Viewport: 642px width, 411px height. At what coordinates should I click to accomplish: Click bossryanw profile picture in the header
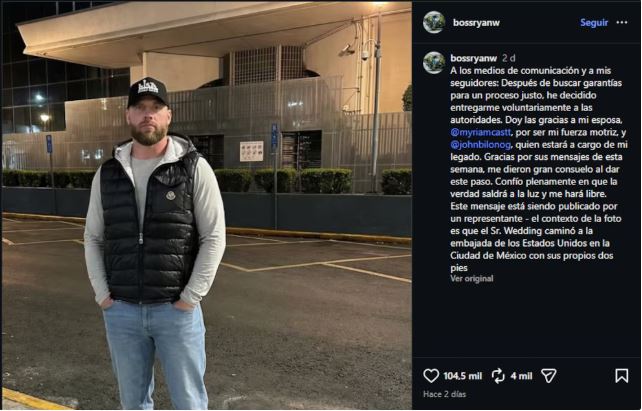tap(434, 22)
